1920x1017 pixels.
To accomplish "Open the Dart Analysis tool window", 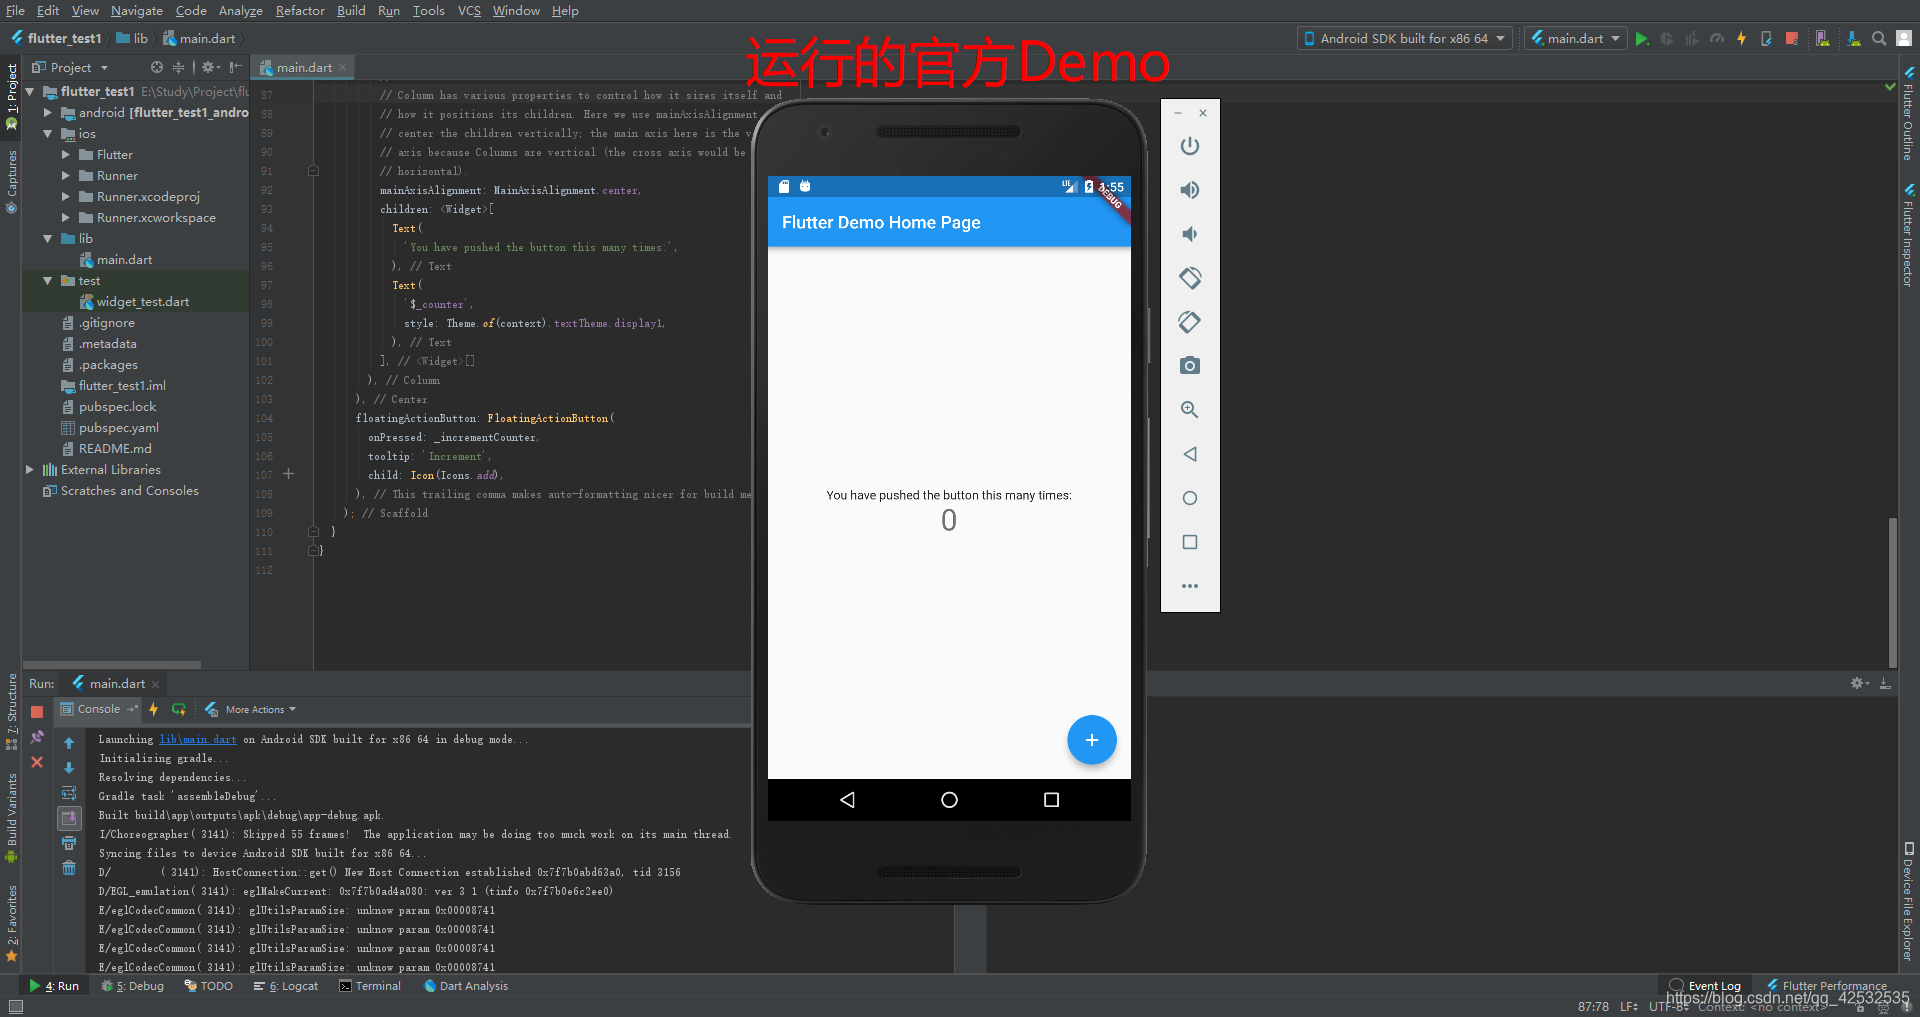I will 466,986.
